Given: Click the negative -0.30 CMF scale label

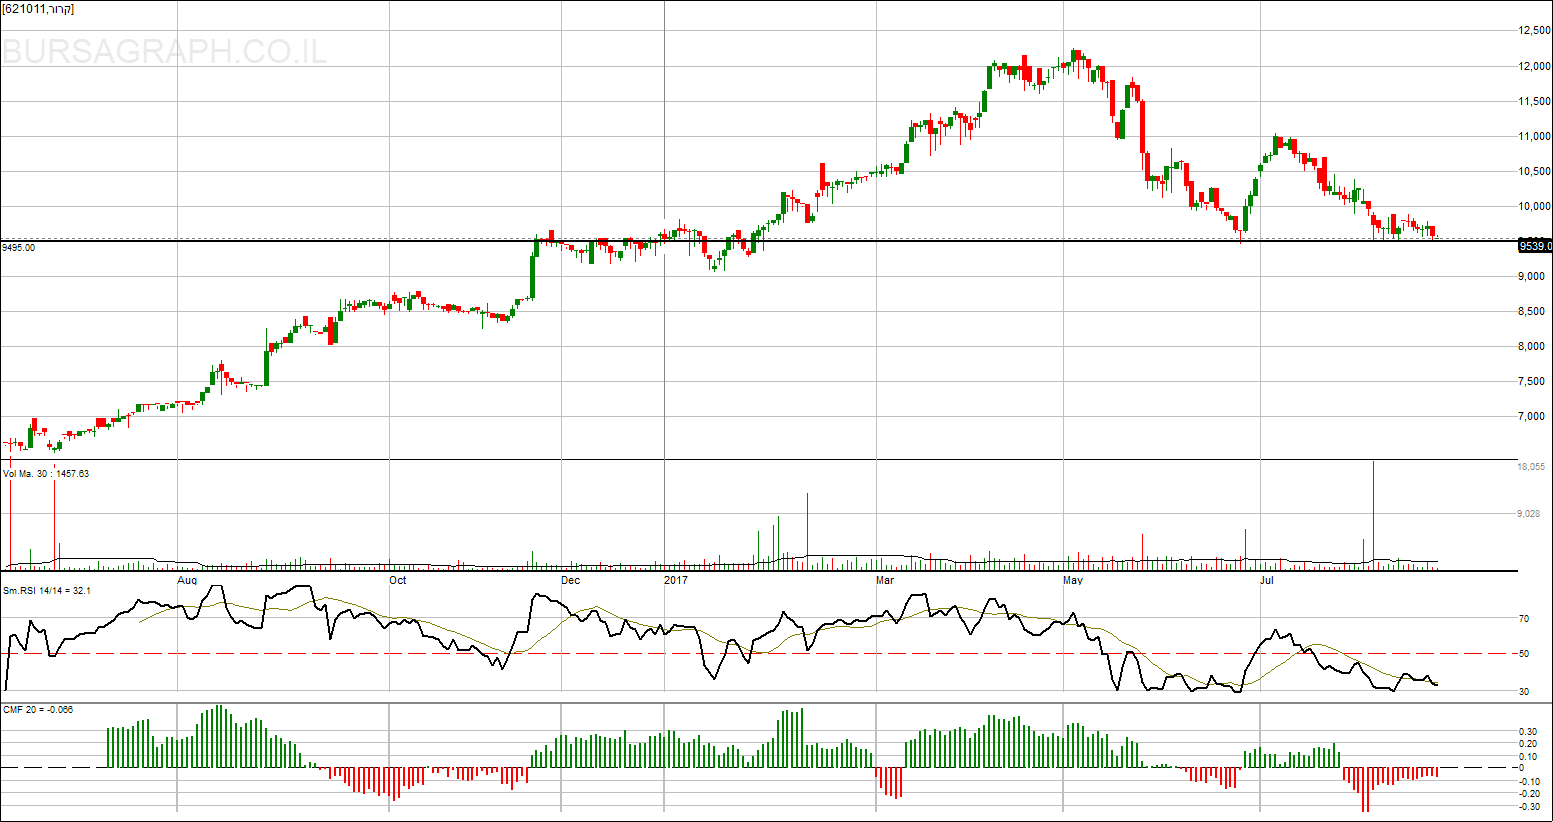Looking at the screenshot, I should [x=1529, y=806].
